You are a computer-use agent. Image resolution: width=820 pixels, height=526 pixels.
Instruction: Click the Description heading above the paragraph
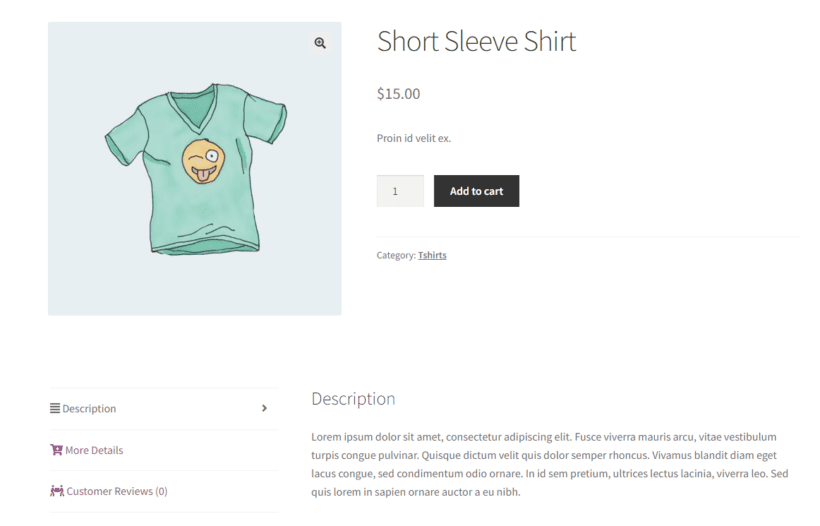[x=353, y=399]
